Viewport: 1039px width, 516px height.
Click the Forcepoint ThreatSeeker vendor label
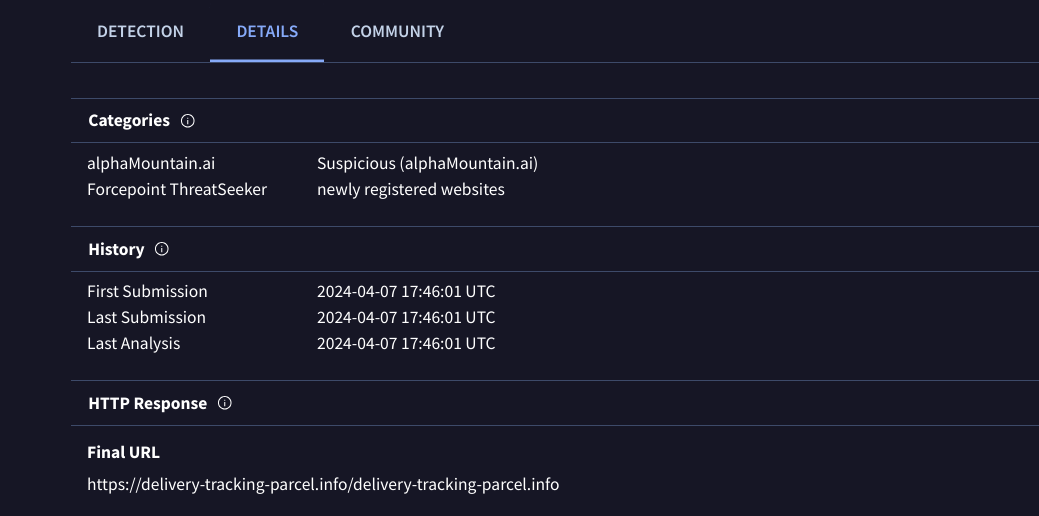click(x=177, y=189)
